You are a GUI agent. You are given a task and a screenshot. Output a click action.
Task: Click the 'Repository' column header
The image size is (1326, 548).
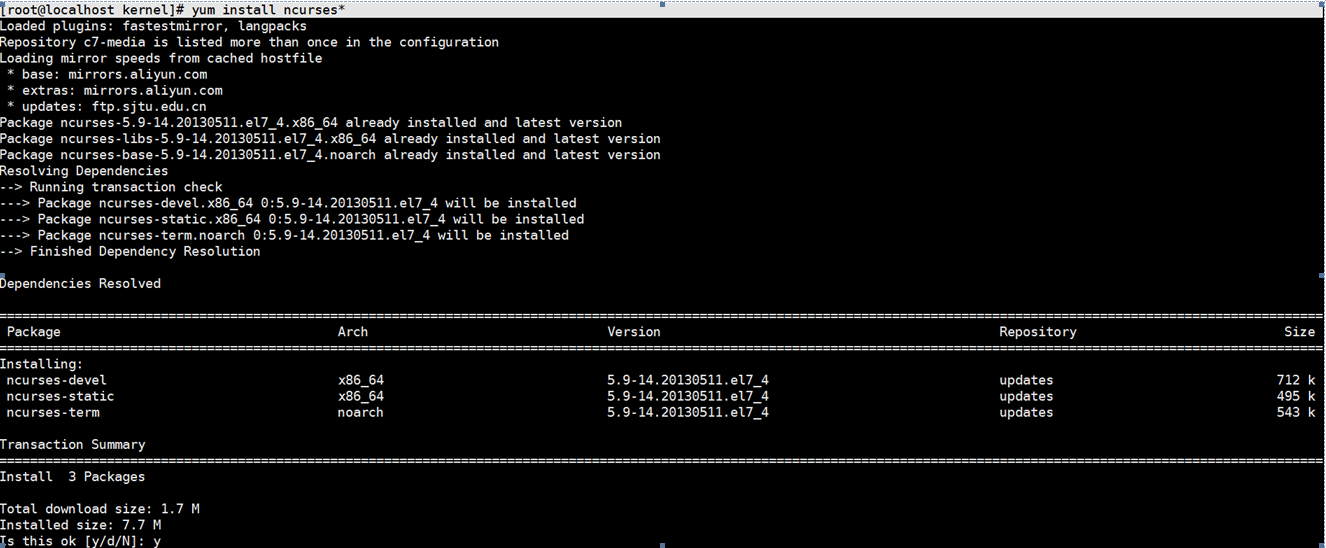[x=1038, y=332]
